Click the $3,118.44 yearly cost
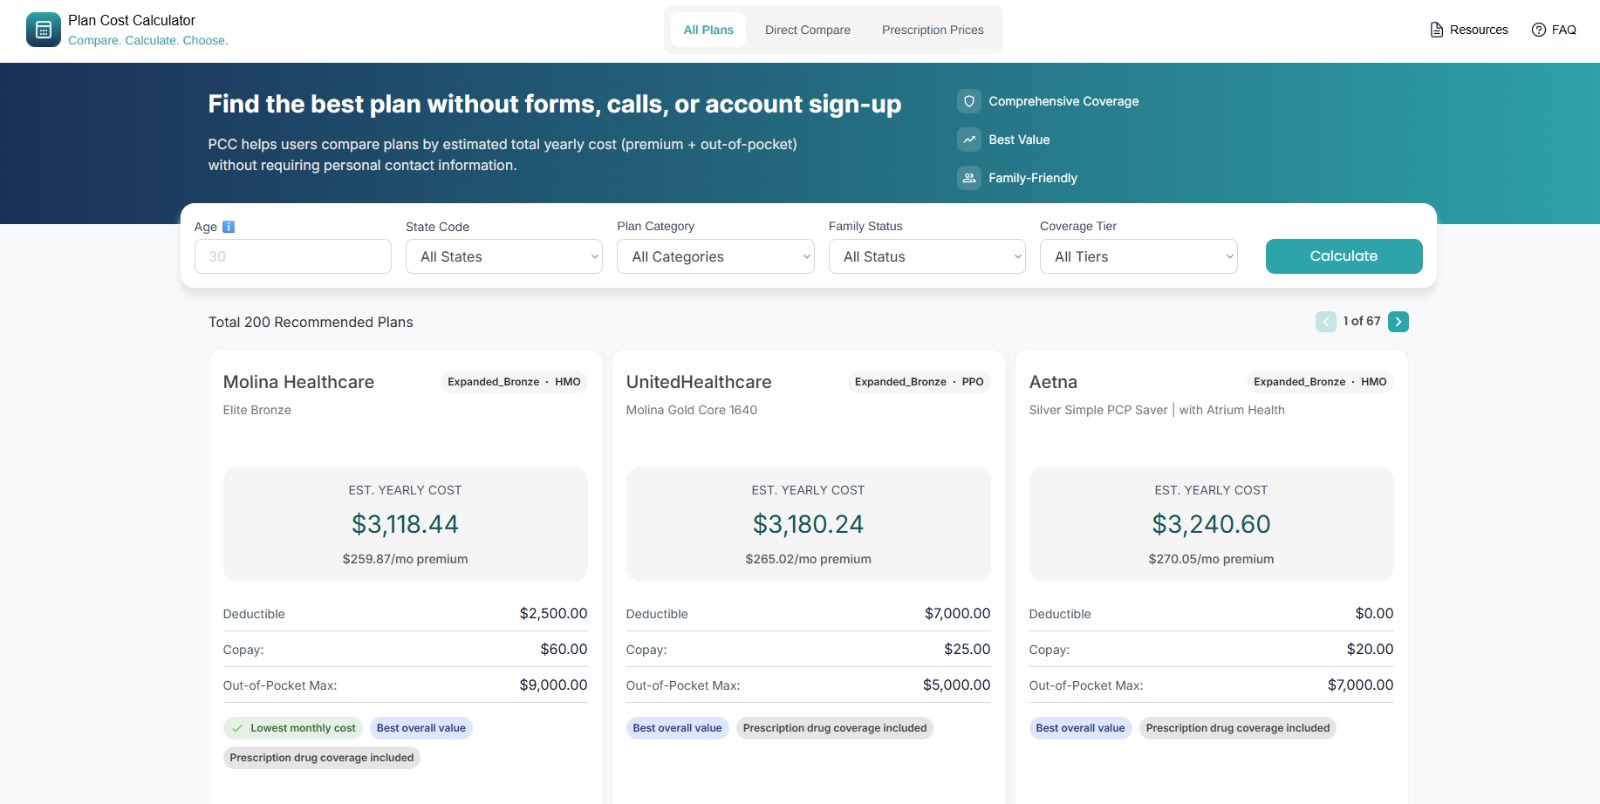The width and height of the screenshot is (1600, 804). (x=405, y=524)
